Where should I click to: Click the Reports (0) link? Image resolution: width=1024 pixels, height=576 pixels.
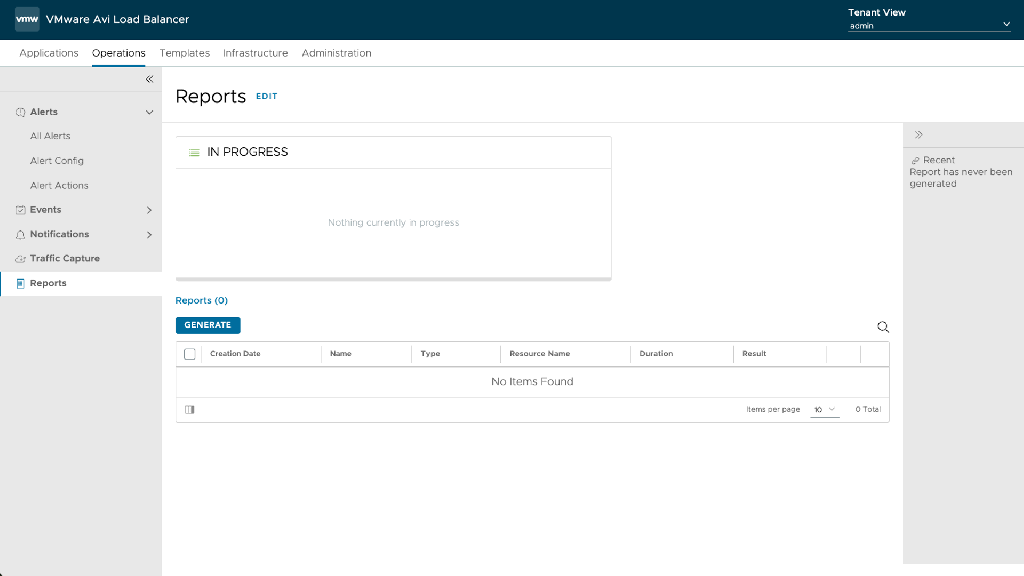(x=201, y=300)
